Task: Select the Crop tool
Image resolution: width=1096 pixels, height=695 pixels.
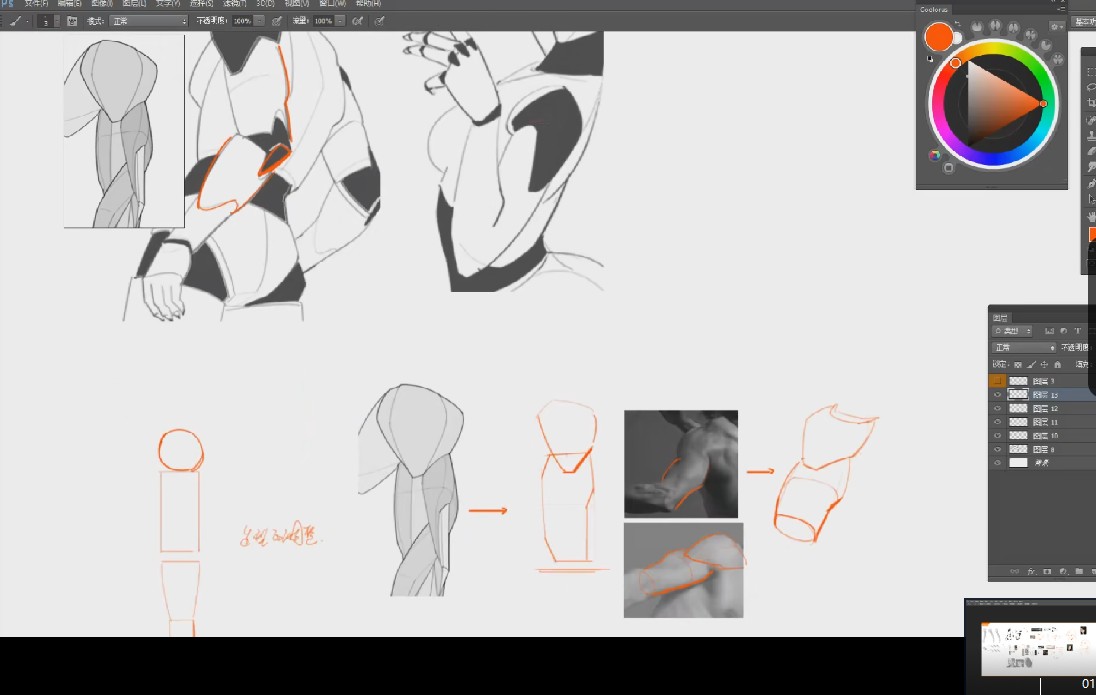Action: pos(1091,103)
